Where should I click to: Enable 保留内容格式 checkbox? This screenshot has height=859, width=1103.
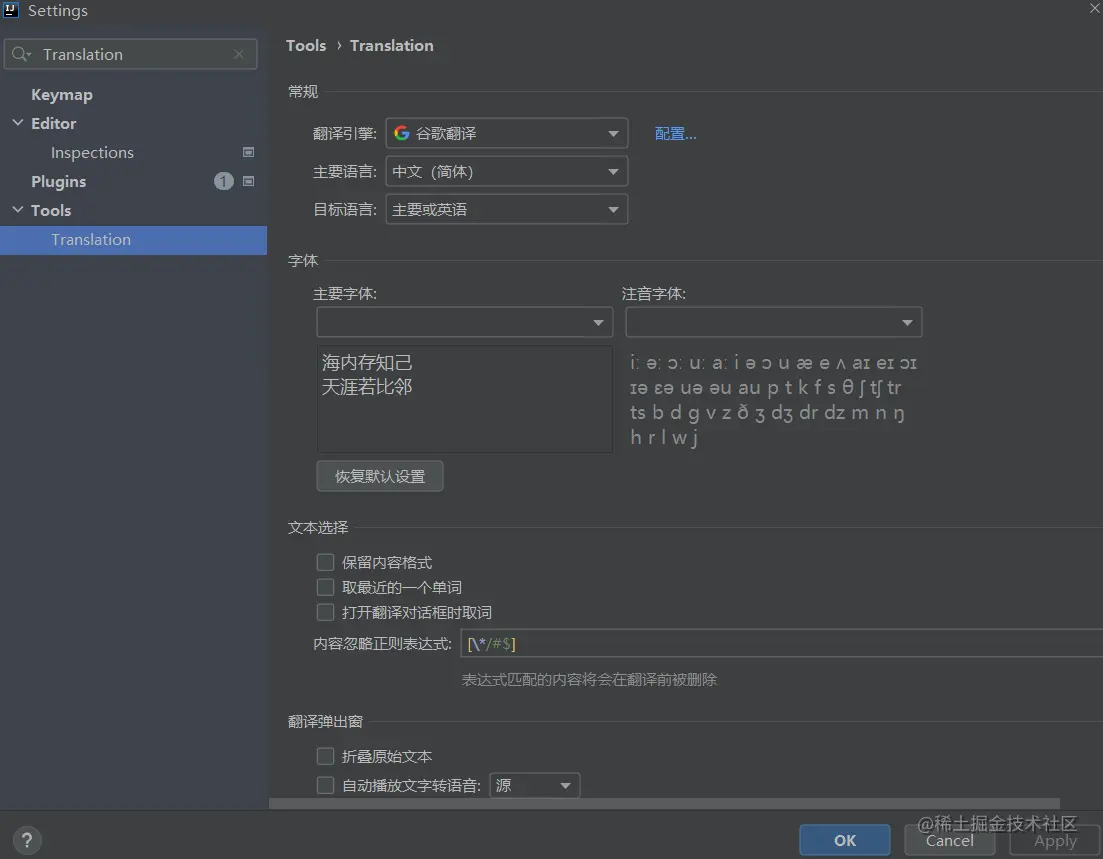coord(325,562)
